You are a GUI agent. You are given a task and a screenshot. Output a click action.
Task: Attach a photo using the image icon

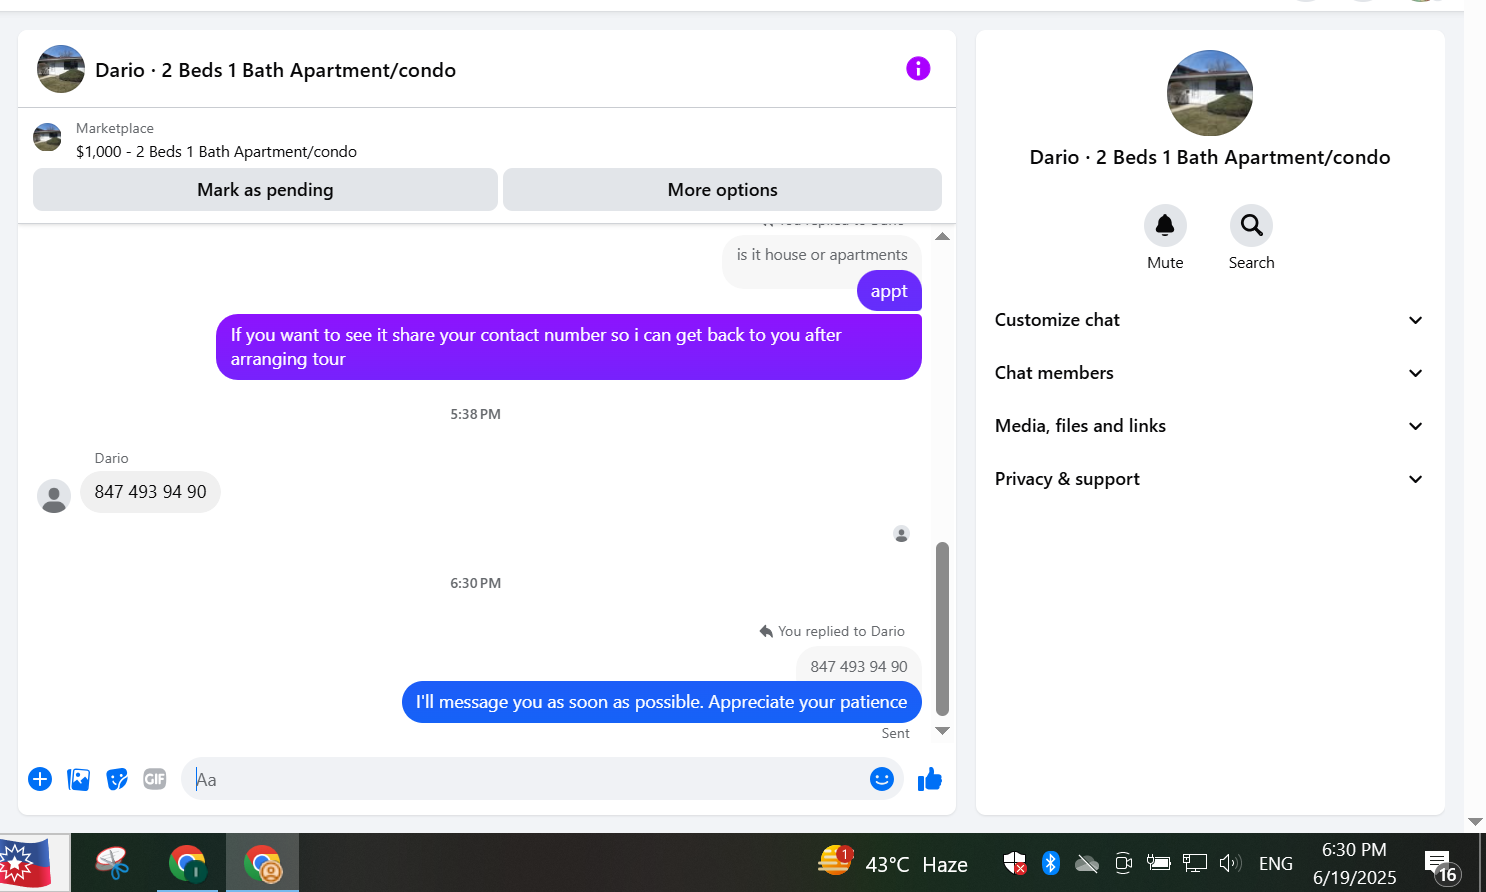tap(78, 779)
